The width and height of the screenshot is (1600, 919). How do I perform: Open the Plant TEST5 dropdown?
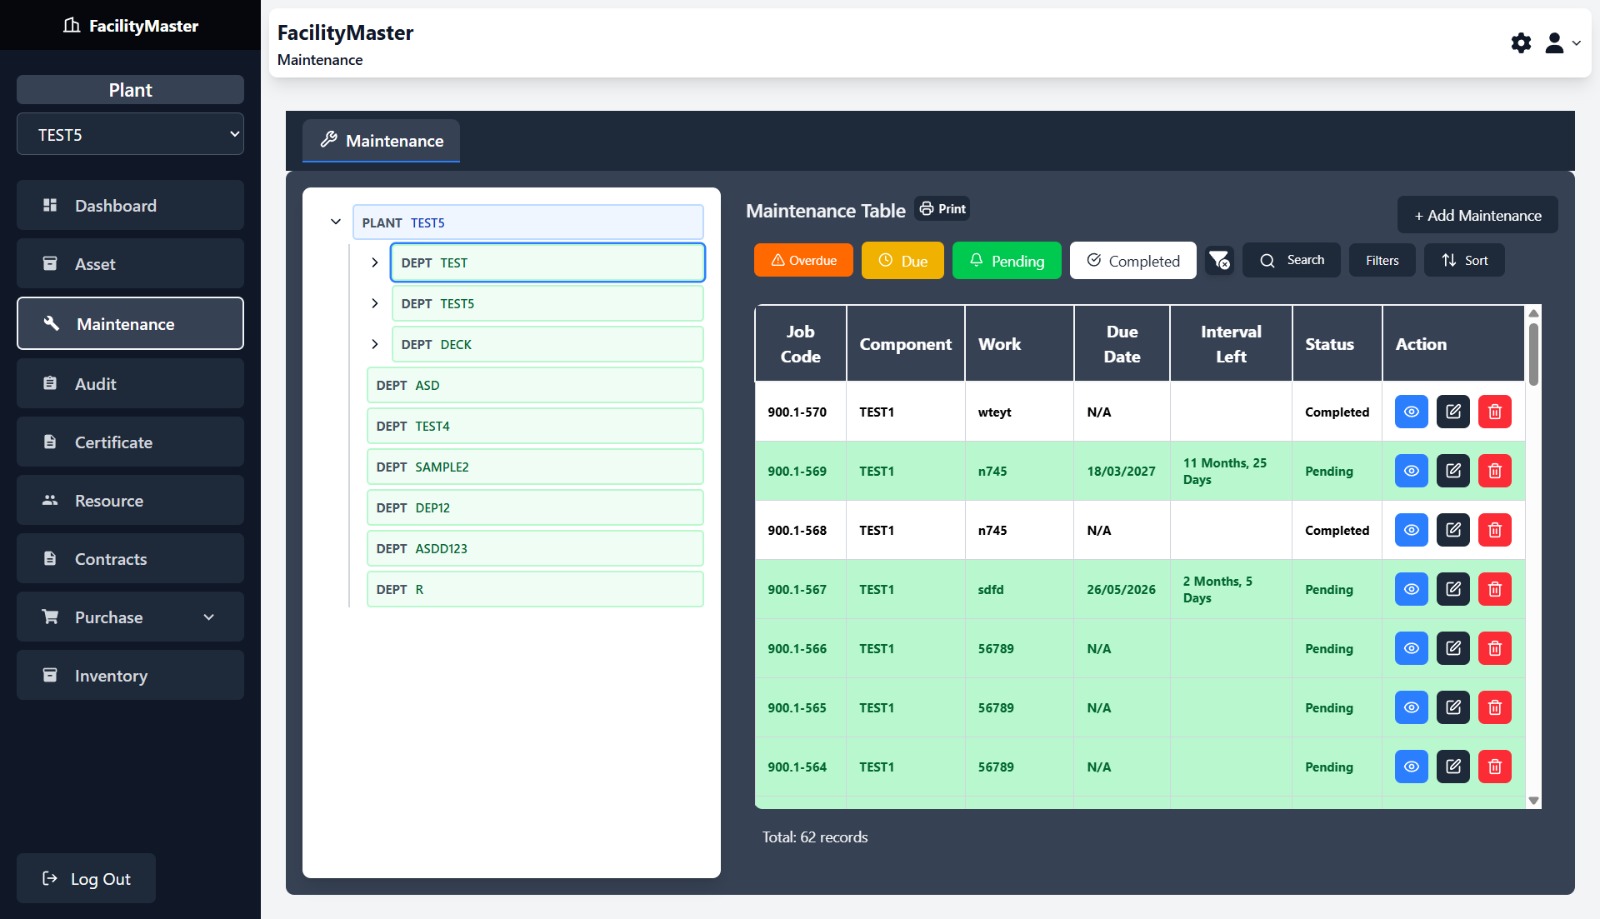click(130, 135)
